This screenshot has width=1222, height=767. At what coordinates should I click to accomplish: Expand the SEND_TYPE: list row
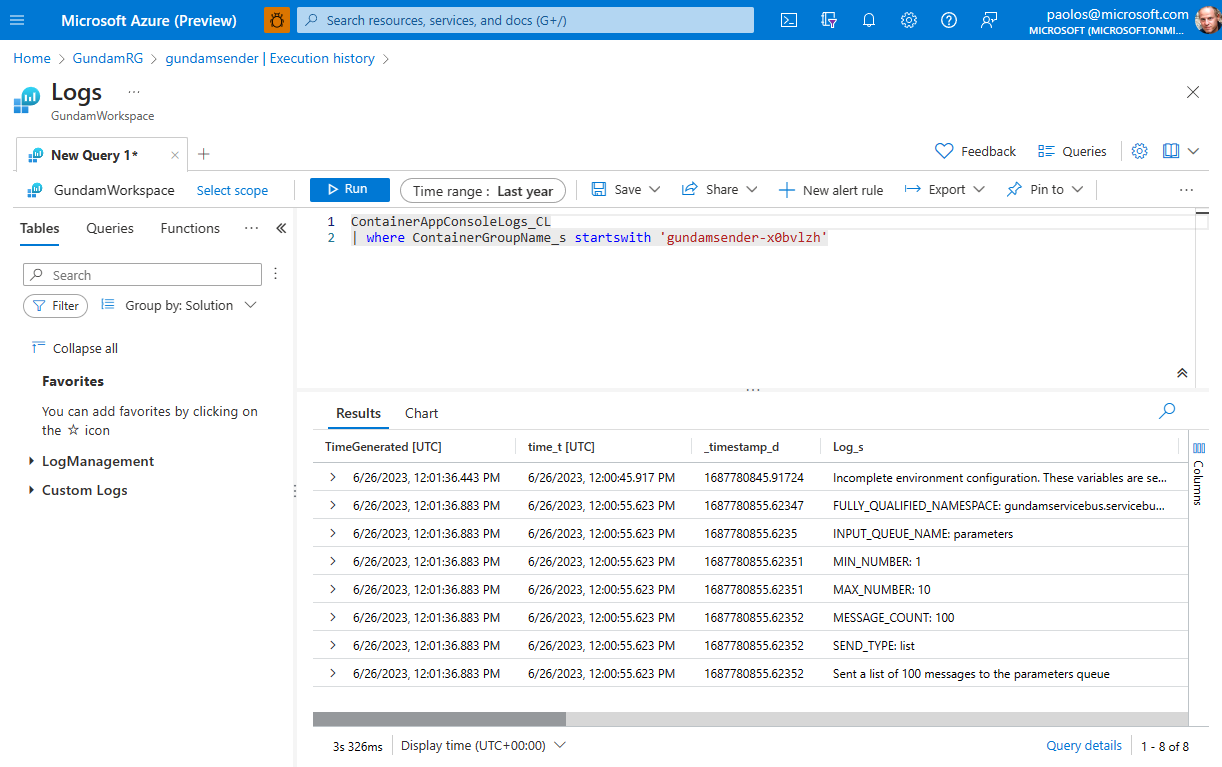(333, 646)
